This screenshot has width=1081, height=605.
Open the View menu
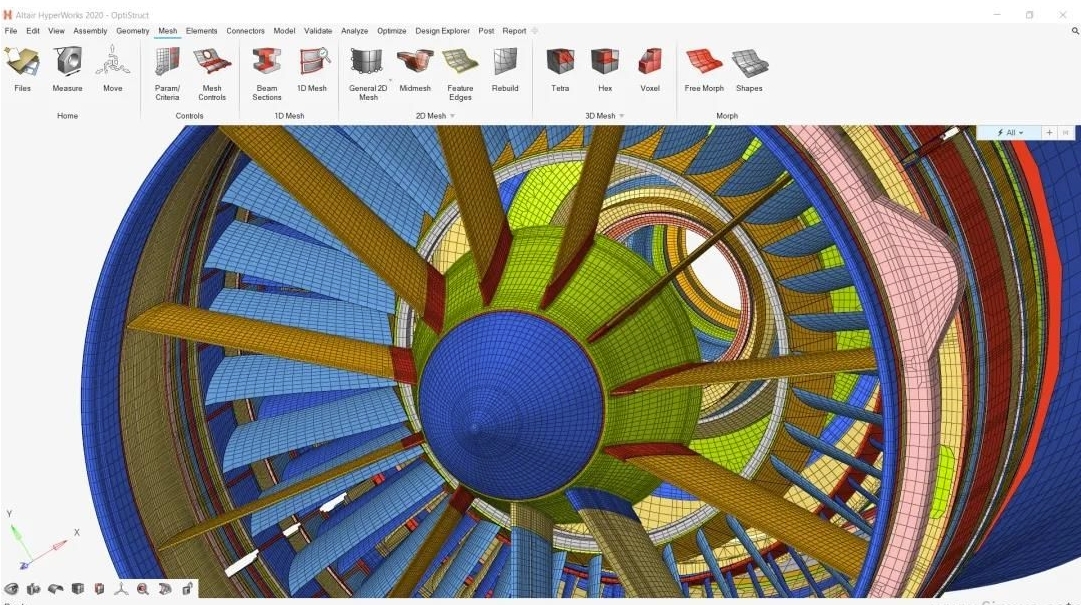click(56, 31)
